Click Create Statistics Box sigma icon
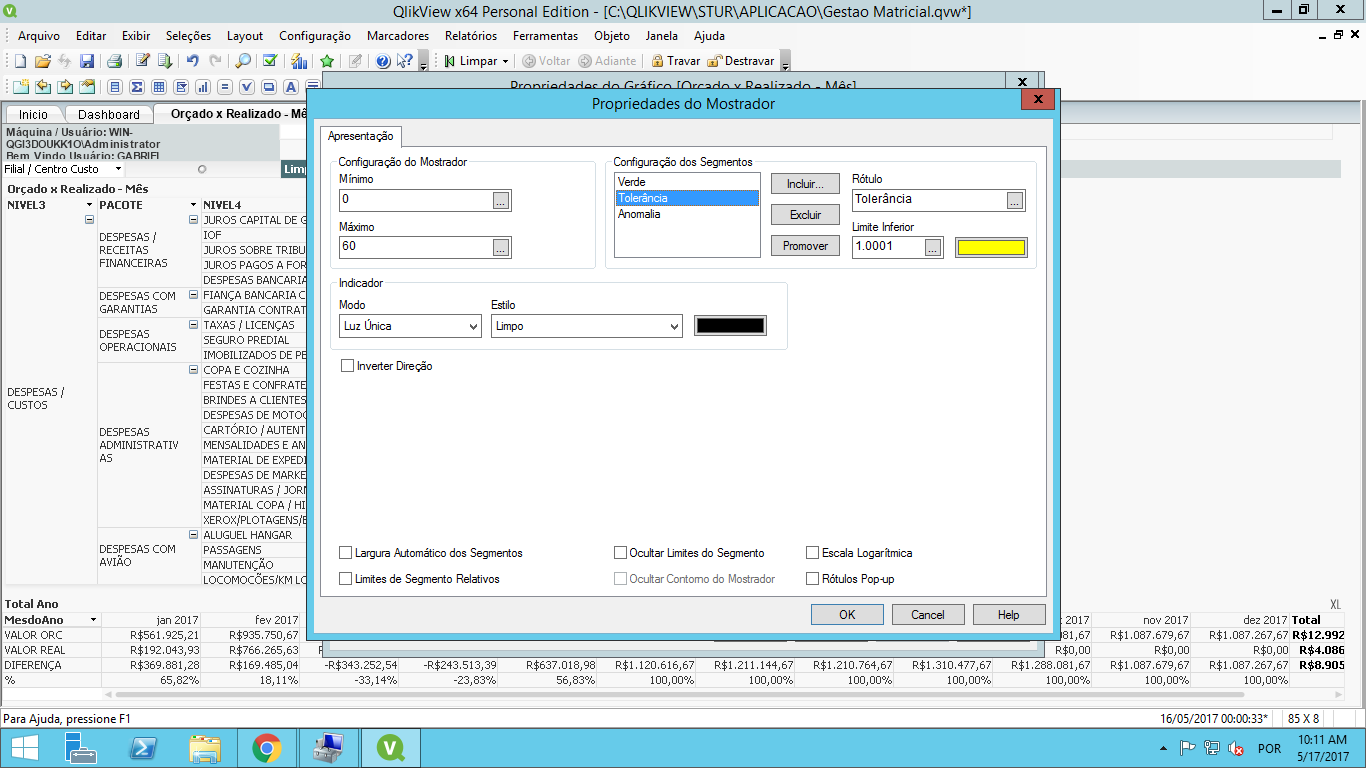 [137, 87]
